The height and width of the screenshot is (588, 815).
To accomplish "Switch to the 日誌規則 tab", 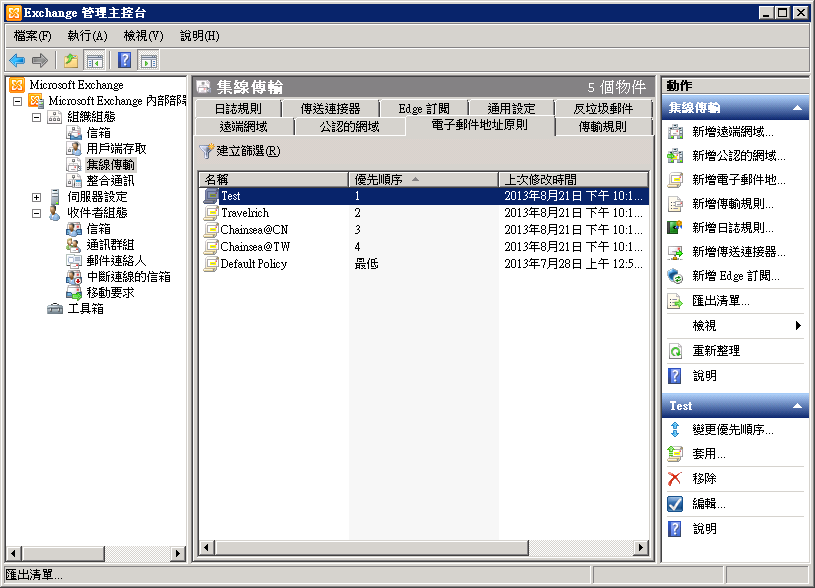I will click(x=238, y=109).
